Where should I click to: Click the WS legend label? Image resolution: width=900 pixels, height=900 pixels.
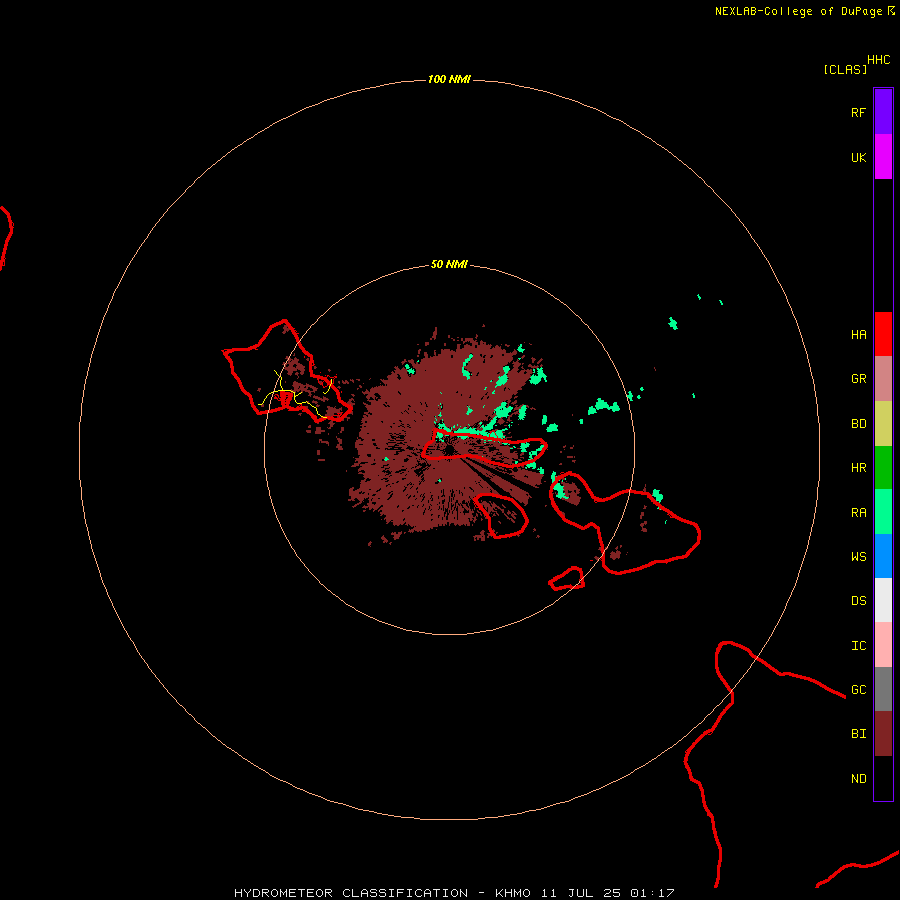[859, 556]
